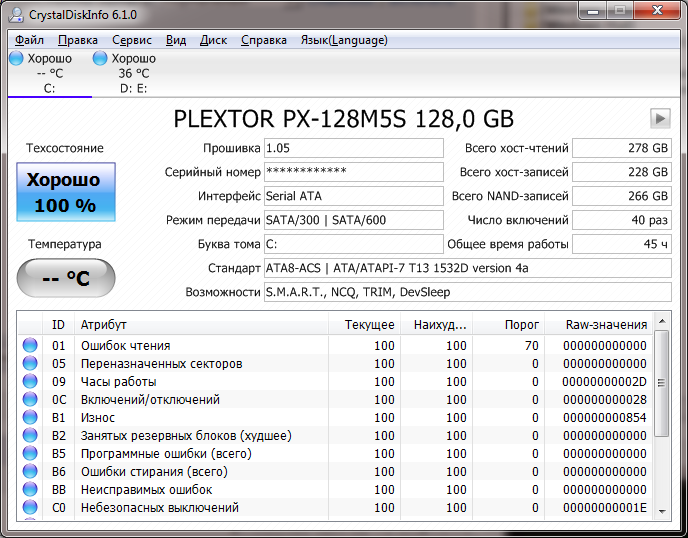Click the Всего хост-чтений value 278 GB
The height and width of the screenshot is (538, 688).
(x=622, y=148)
